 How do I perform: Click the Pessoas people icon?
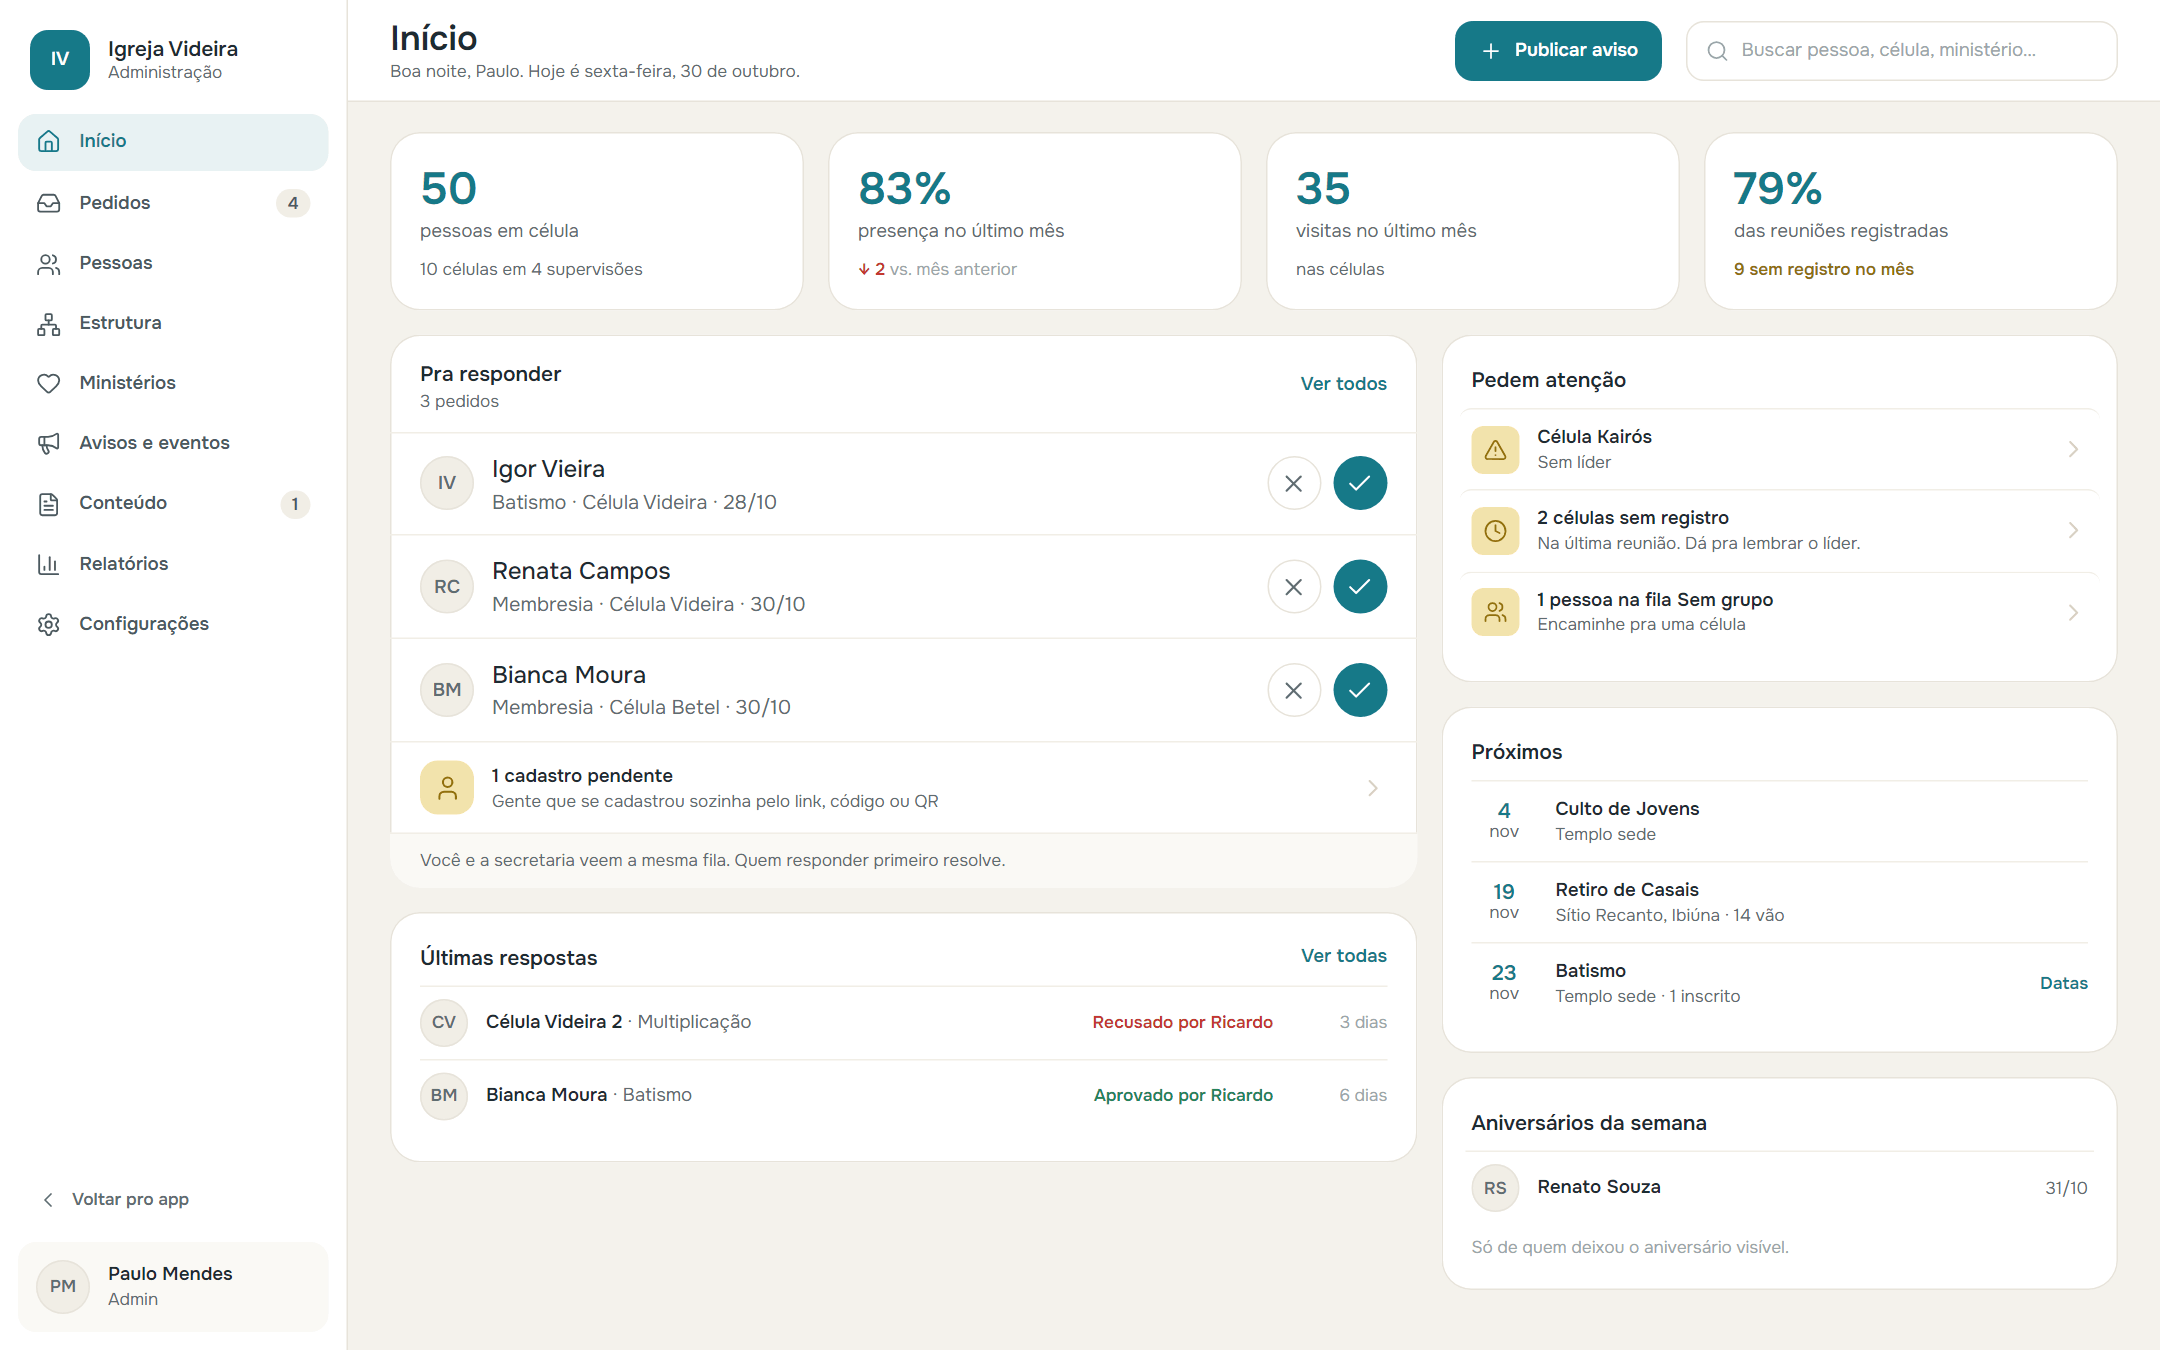point(48,263)
